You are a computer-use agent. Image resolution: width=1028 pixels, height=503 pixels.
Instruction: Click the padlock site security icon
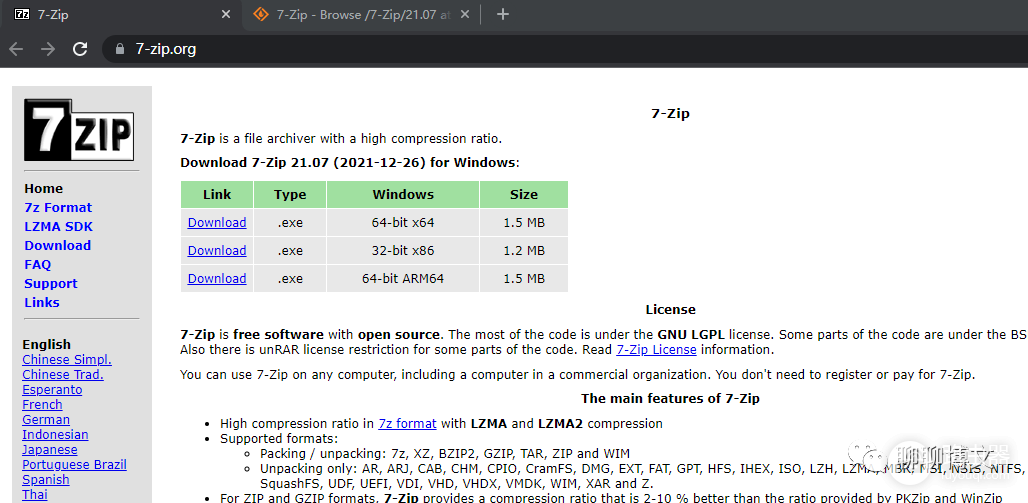pos(119,49)
